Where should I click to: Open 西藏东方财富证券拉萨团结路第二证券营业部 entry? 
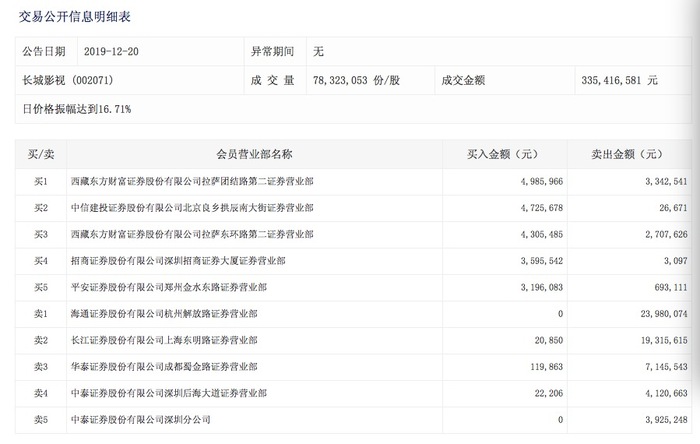[x=192, y=182]
